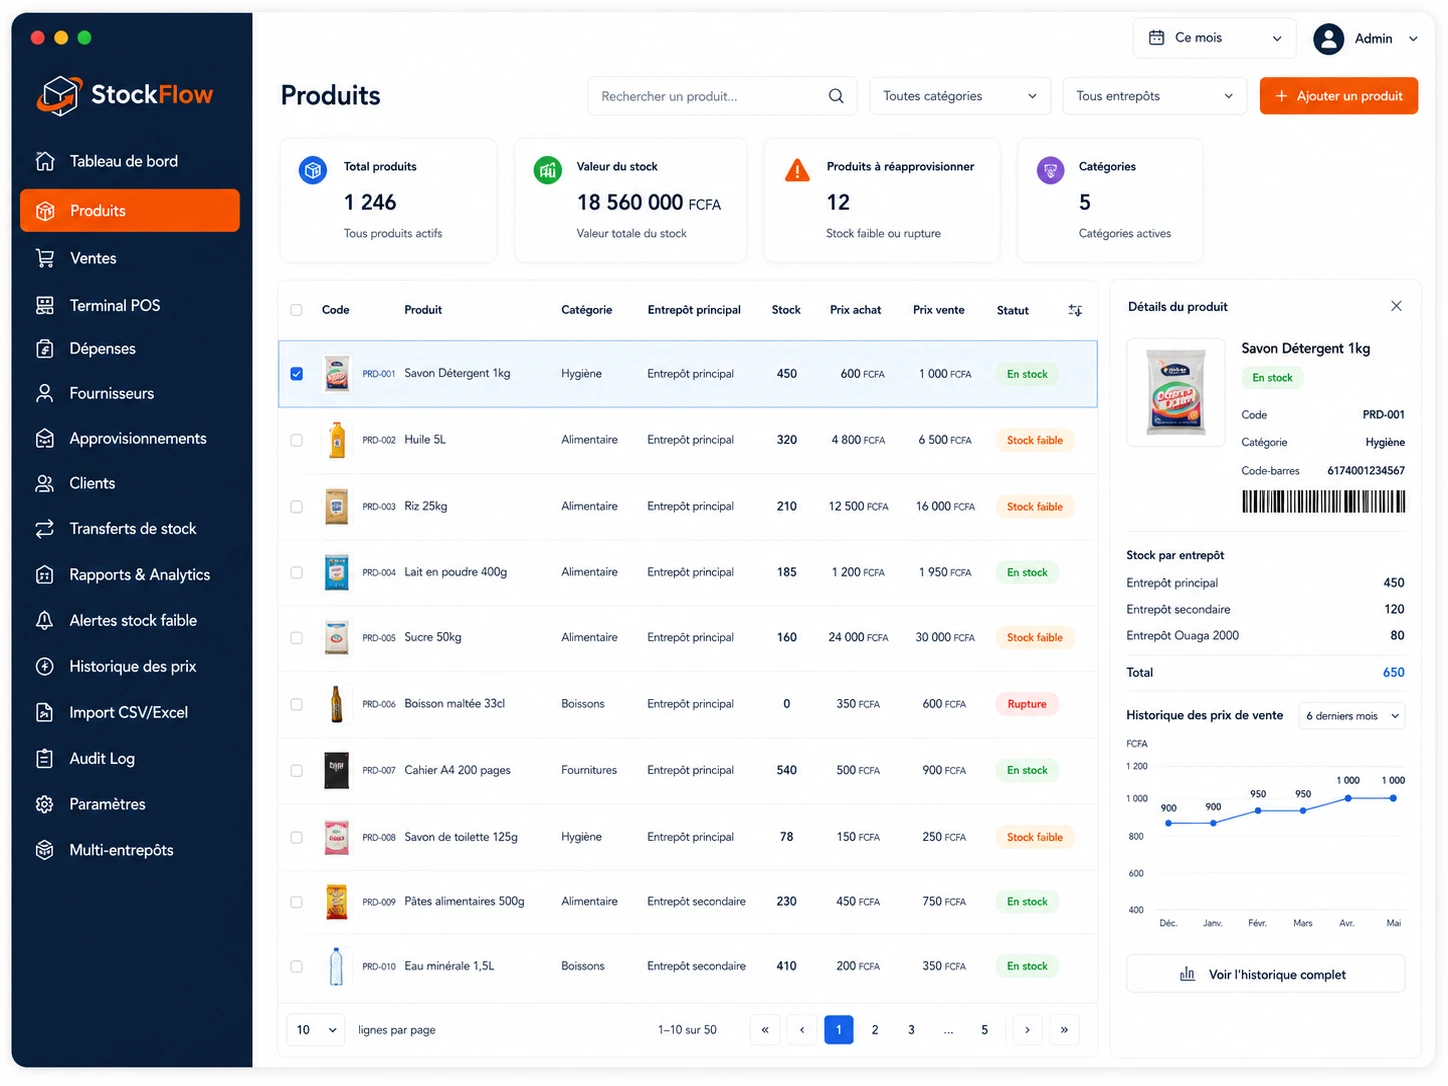The width and height of the screenshot is (1448, 1086).
Task: Click the Transferts de stock arrows icon
Action: coord(45,528)
